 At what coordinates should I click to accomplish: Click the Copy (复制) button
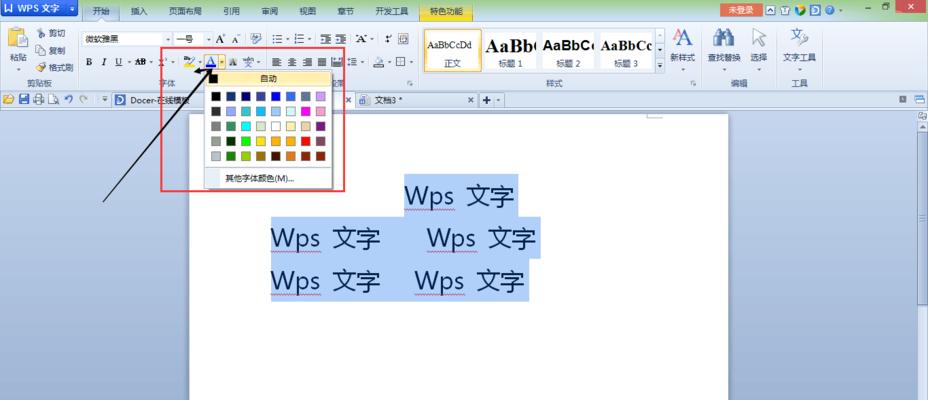51,50
